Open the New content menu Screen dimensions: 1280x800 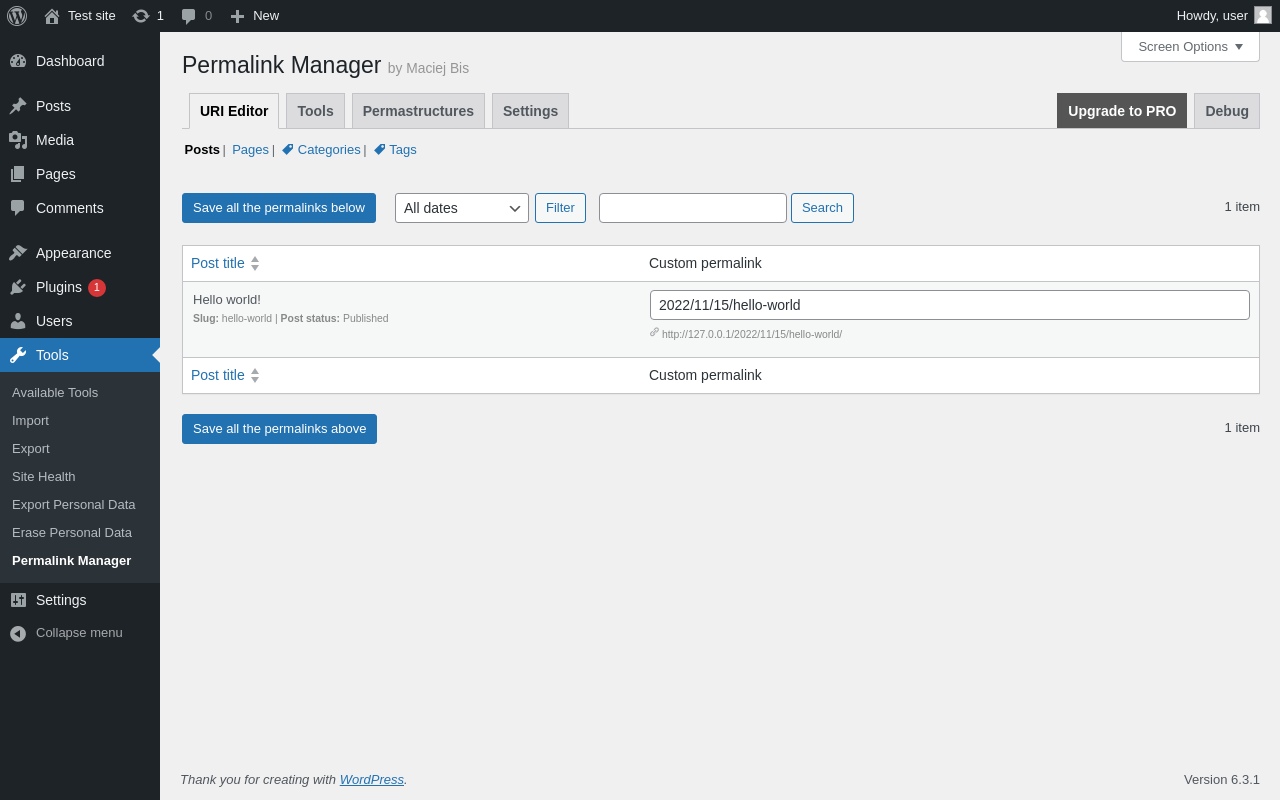click(255, 16)
